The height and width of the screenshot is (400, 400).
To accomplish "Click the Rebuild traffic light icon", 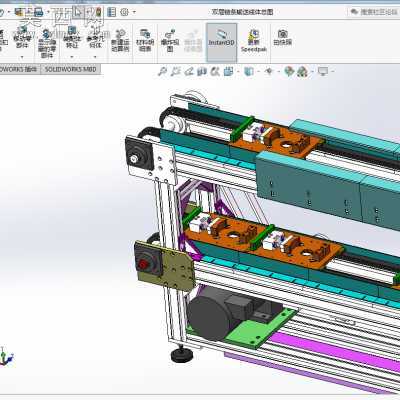I will 98,13.
